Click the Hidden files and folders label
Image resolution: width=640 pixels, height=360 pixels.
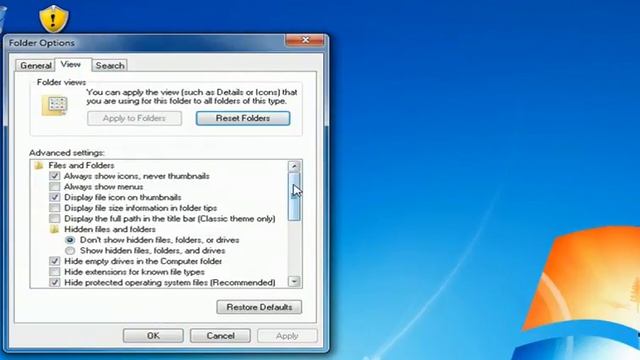(110, 229)
